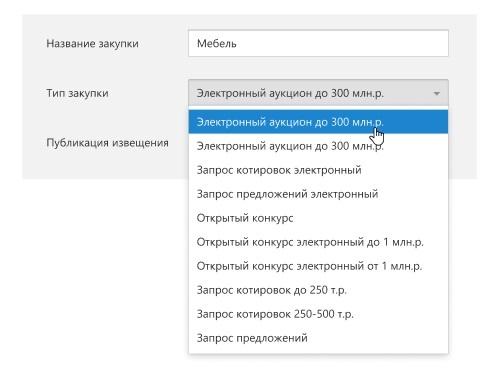Image resolution: width=500 pixels, height=375 pixels.
Task: Select Запрос котировок электронный
Action: coord(318,170)
